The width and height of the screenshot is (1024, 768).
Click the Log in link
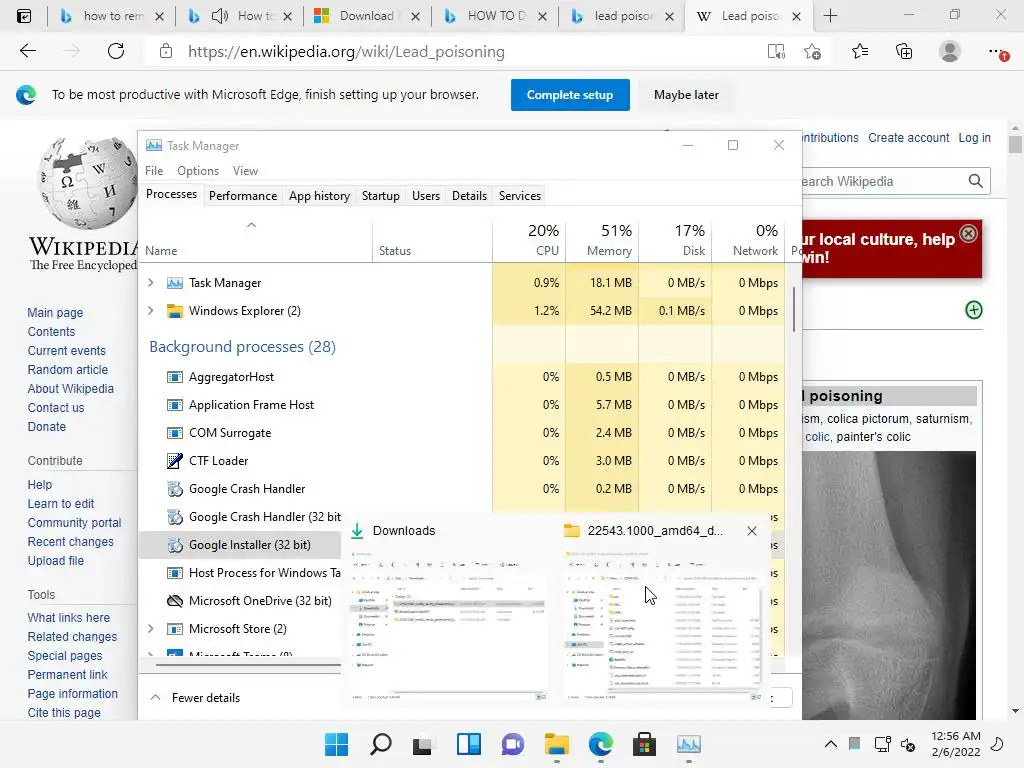974,138
